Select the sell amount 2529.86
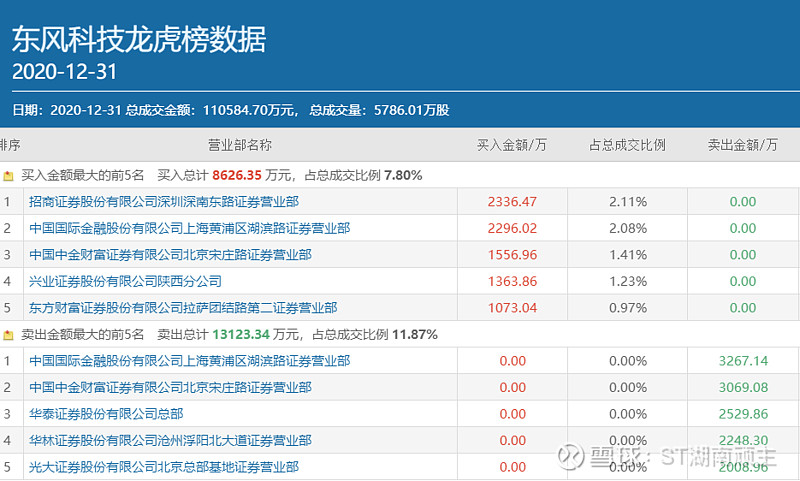 tap(743, 414)
